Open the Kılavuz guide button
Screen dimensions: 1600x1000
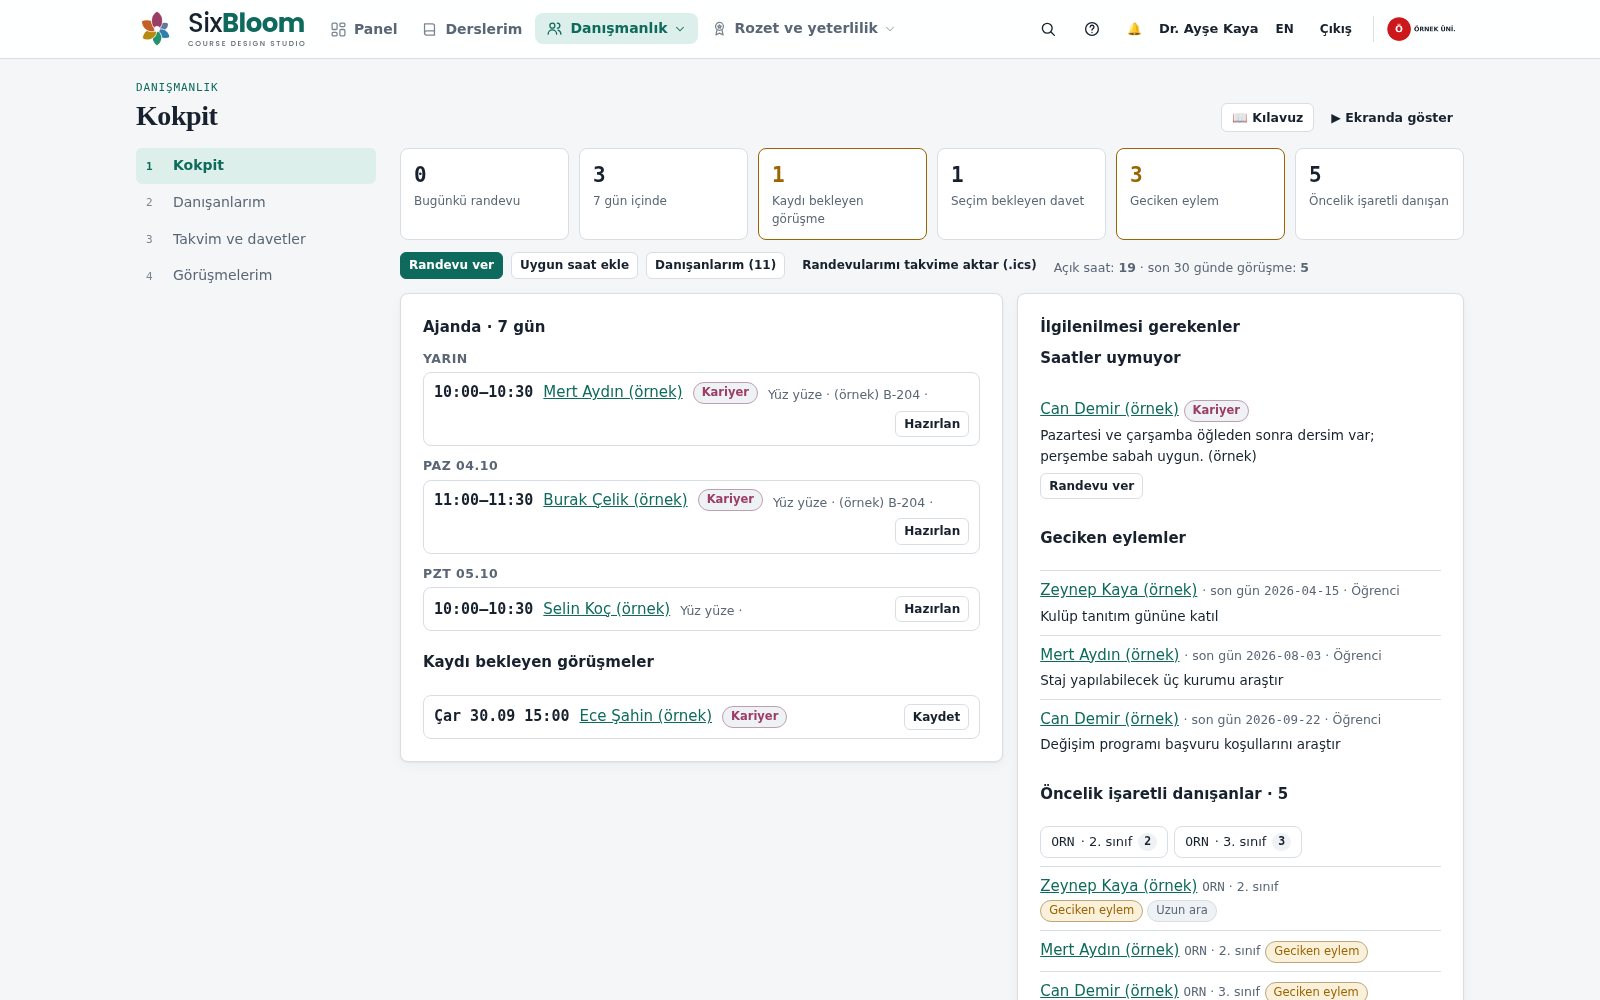click(x=1267, y=117)
